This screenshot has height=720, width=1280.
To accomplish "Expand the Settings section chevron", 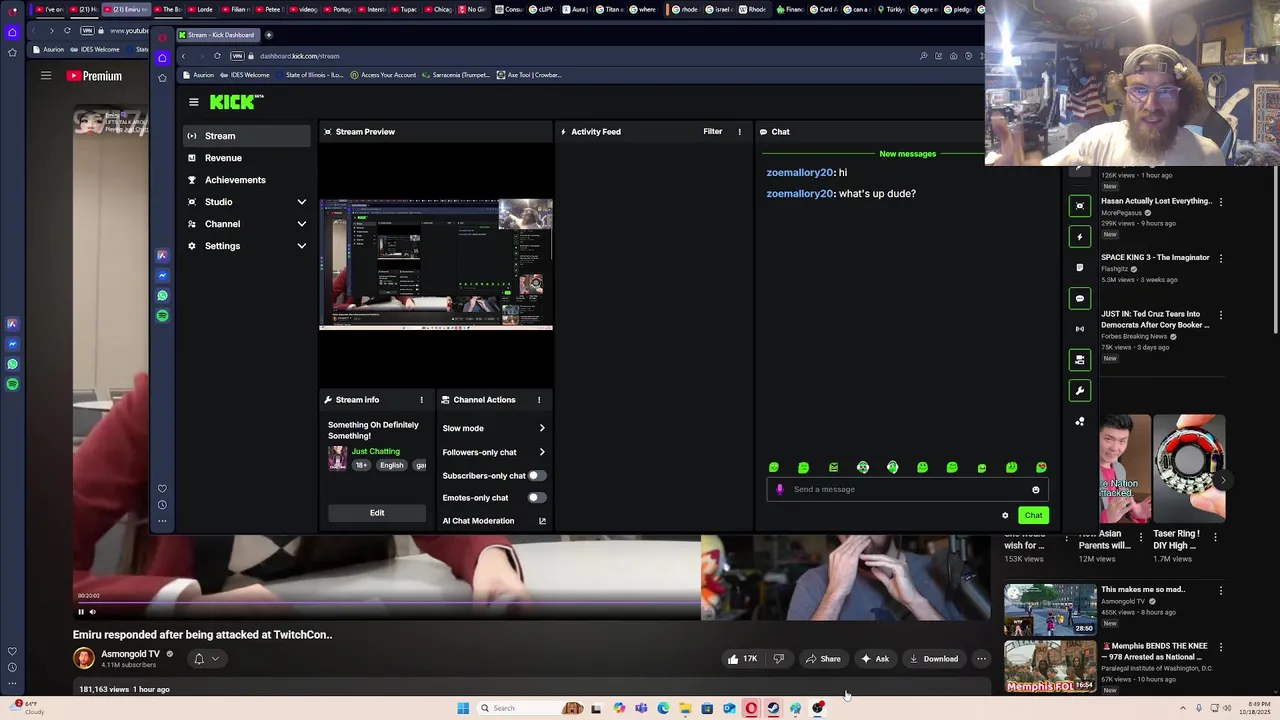I will coord(301,246).
